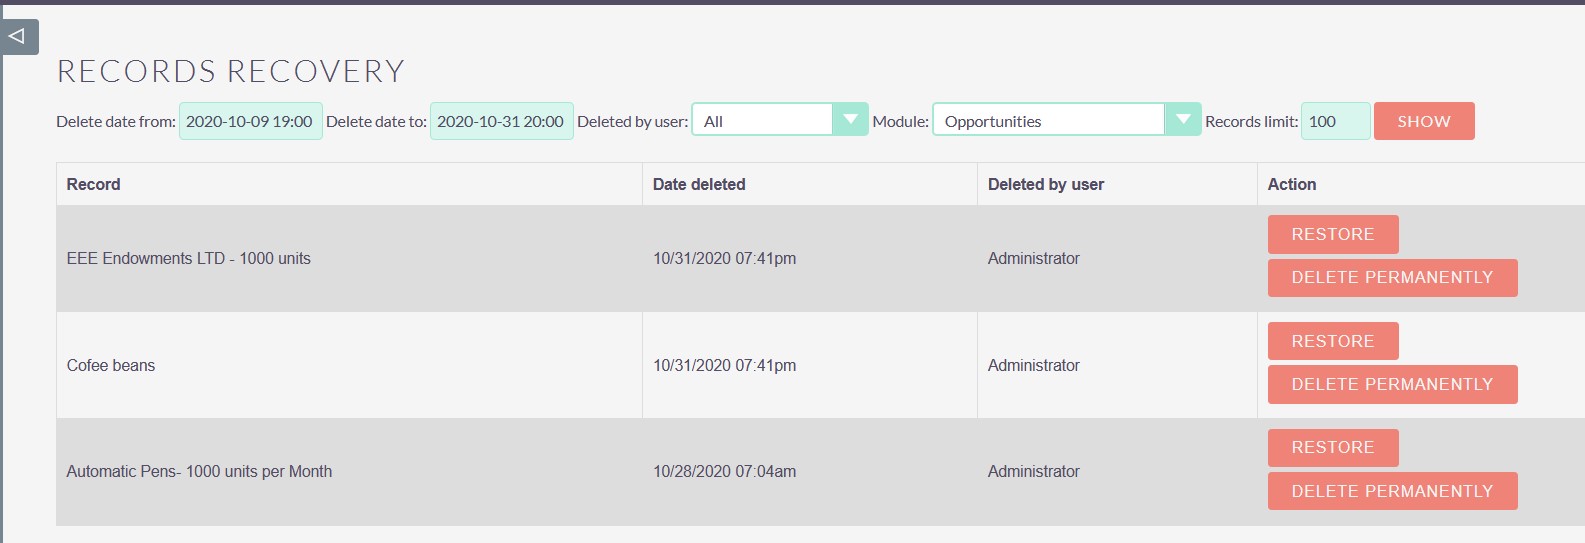This screenshot has width=1585, height=543.
Task: Click the SHOW button
Action: [1424, 121]
